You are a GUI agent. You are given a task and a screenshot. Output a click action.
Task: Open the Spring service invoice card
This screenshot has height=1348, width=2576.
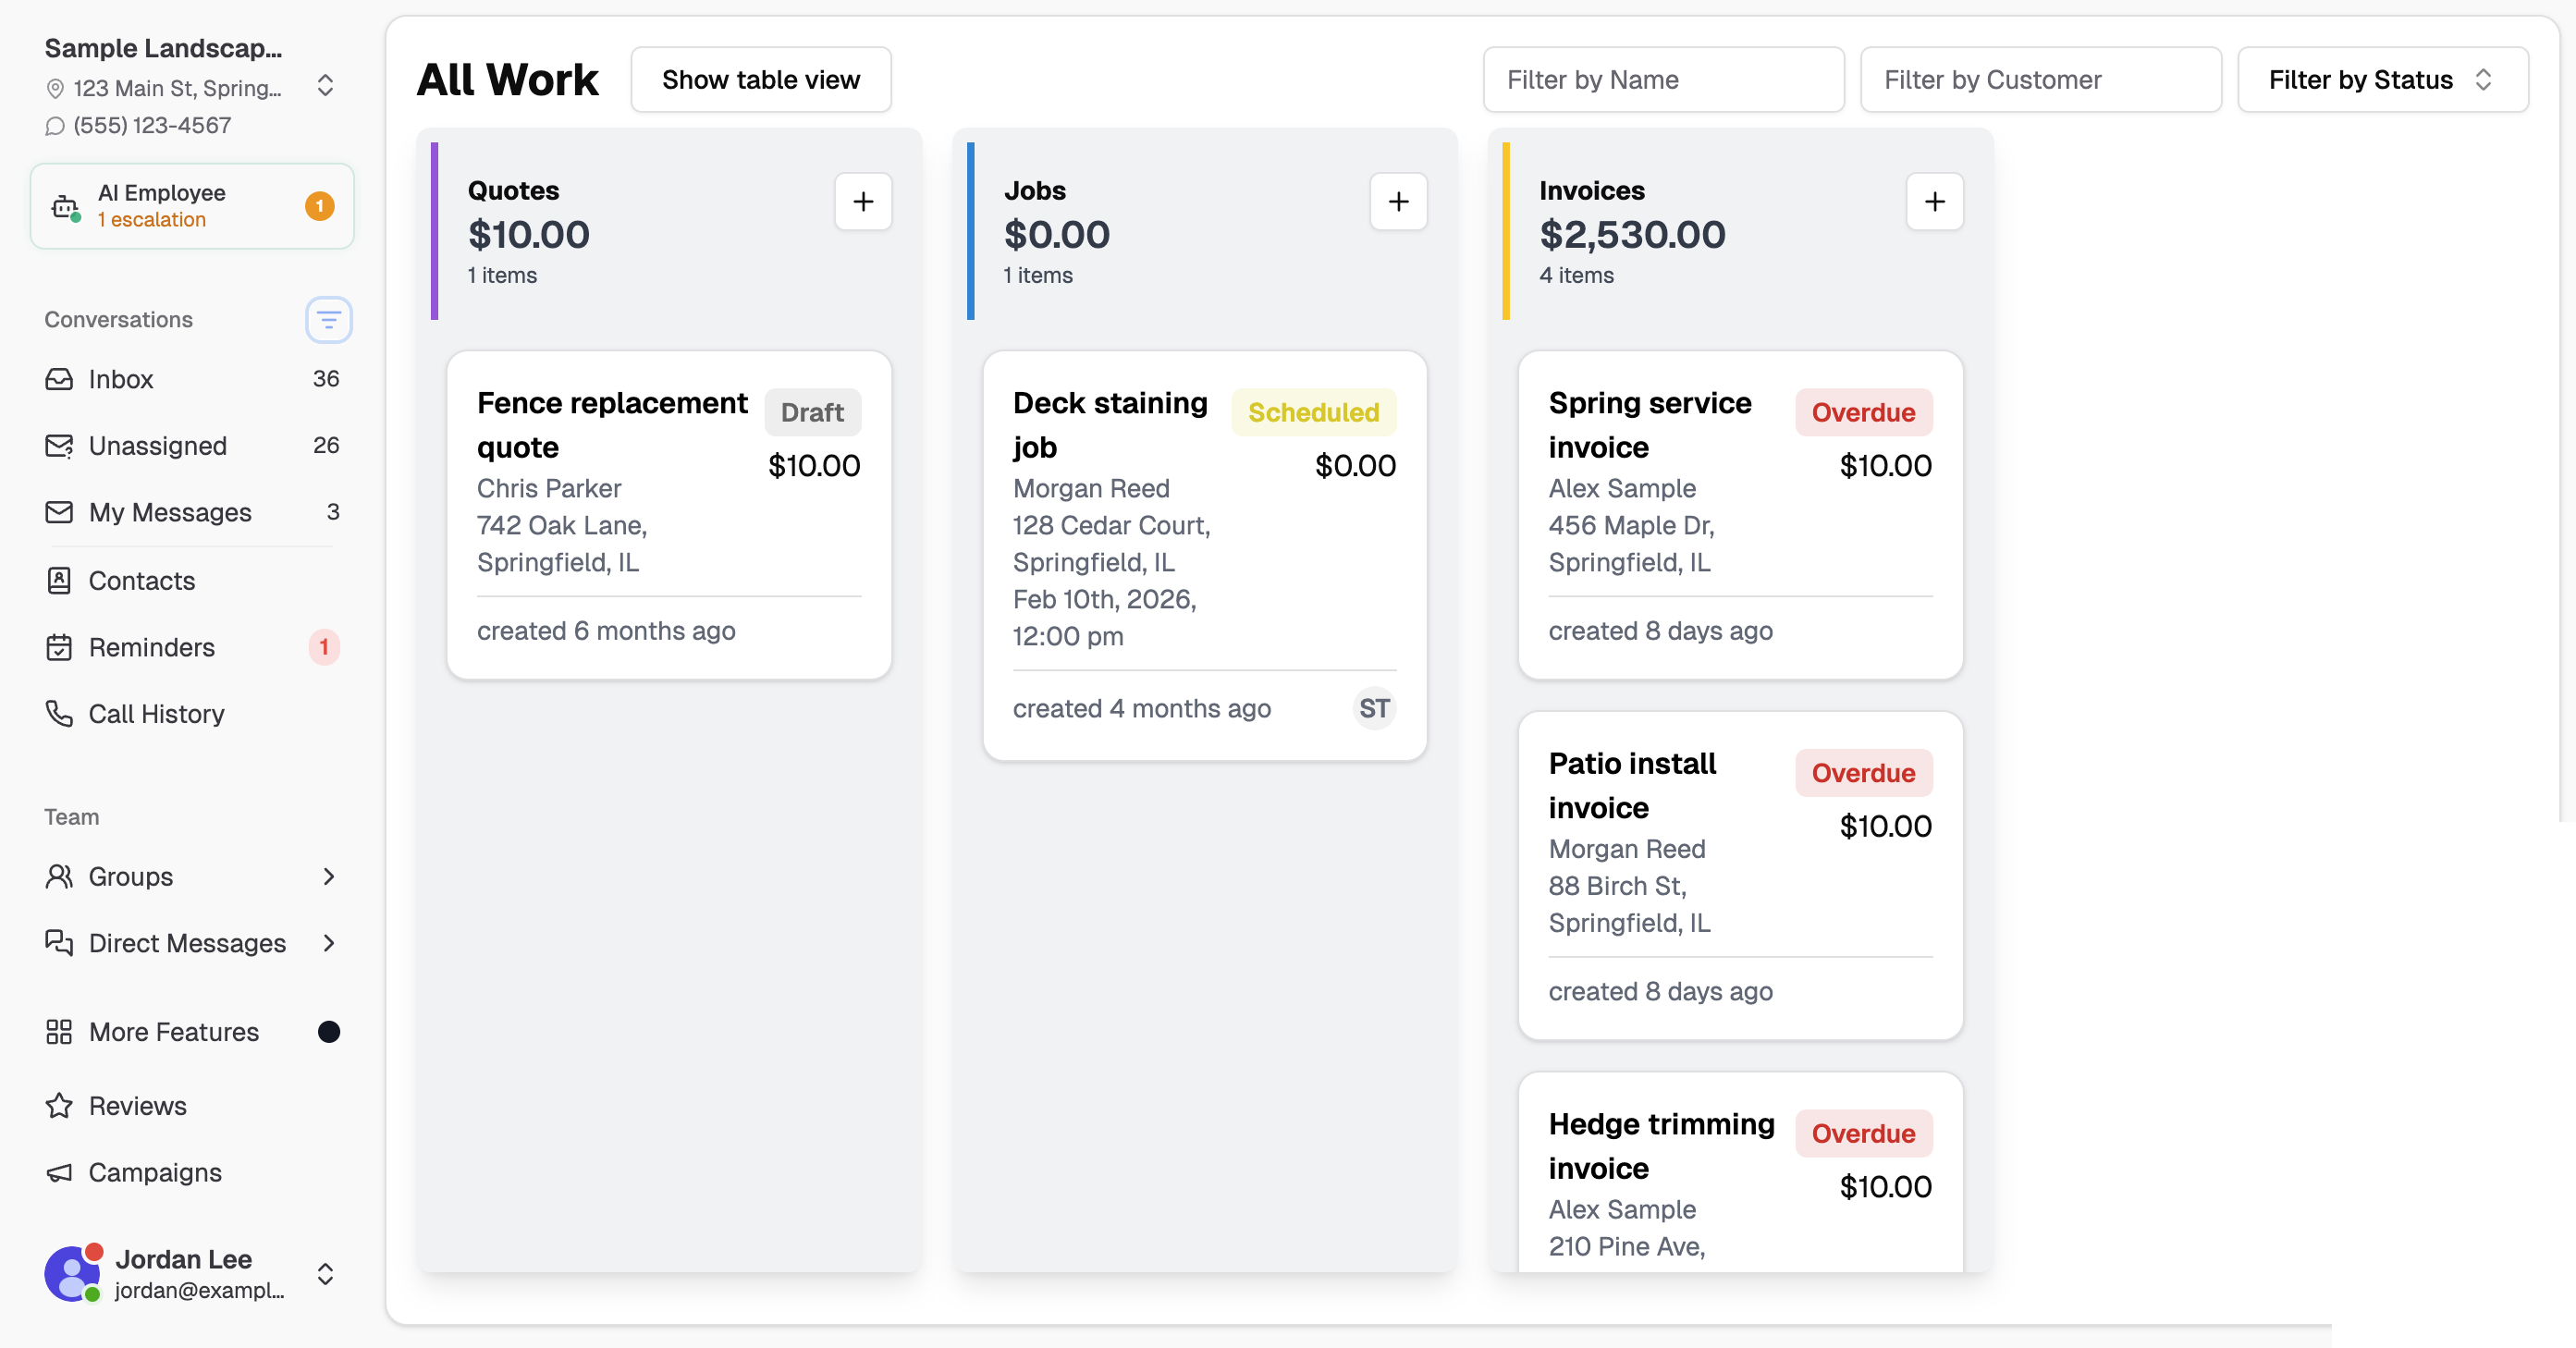point(1741,515)
